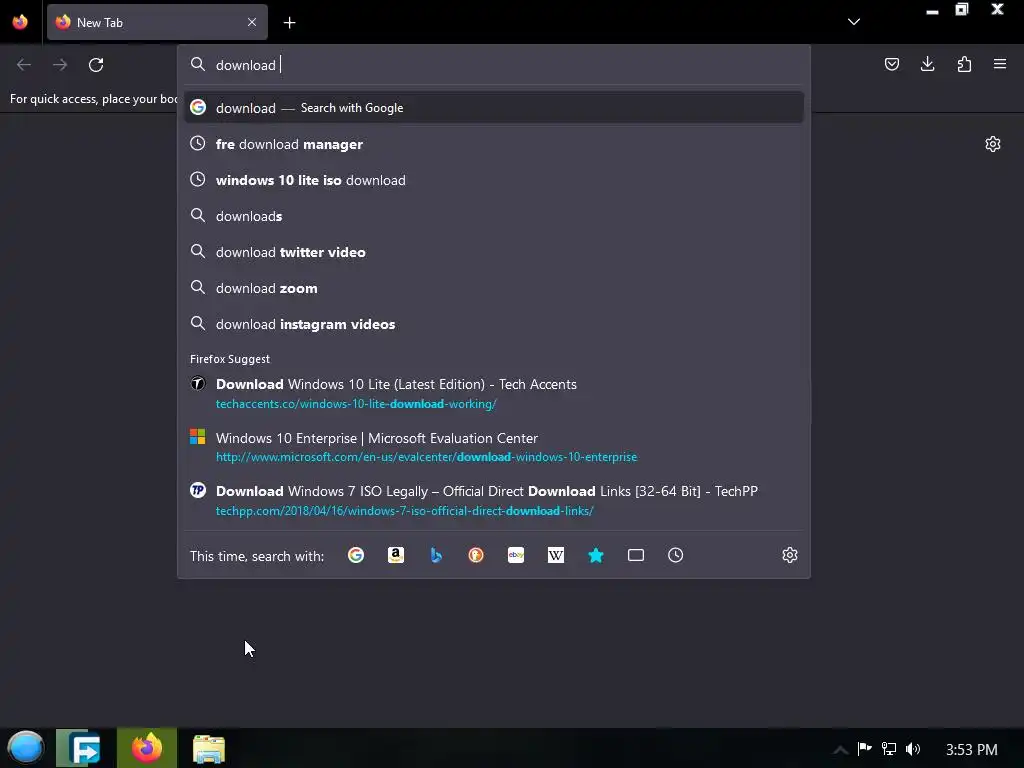This screenshot has height=768, width=1024.
Task: Click magnifier icon beside 'download zoom'
Action: click(198, 287)
